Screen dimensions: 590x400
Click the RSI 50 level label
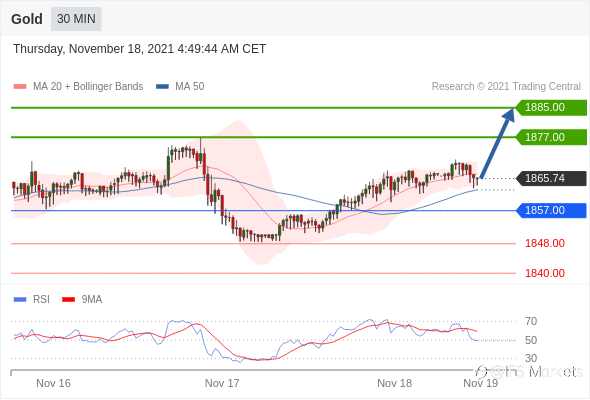pos(531,340)
